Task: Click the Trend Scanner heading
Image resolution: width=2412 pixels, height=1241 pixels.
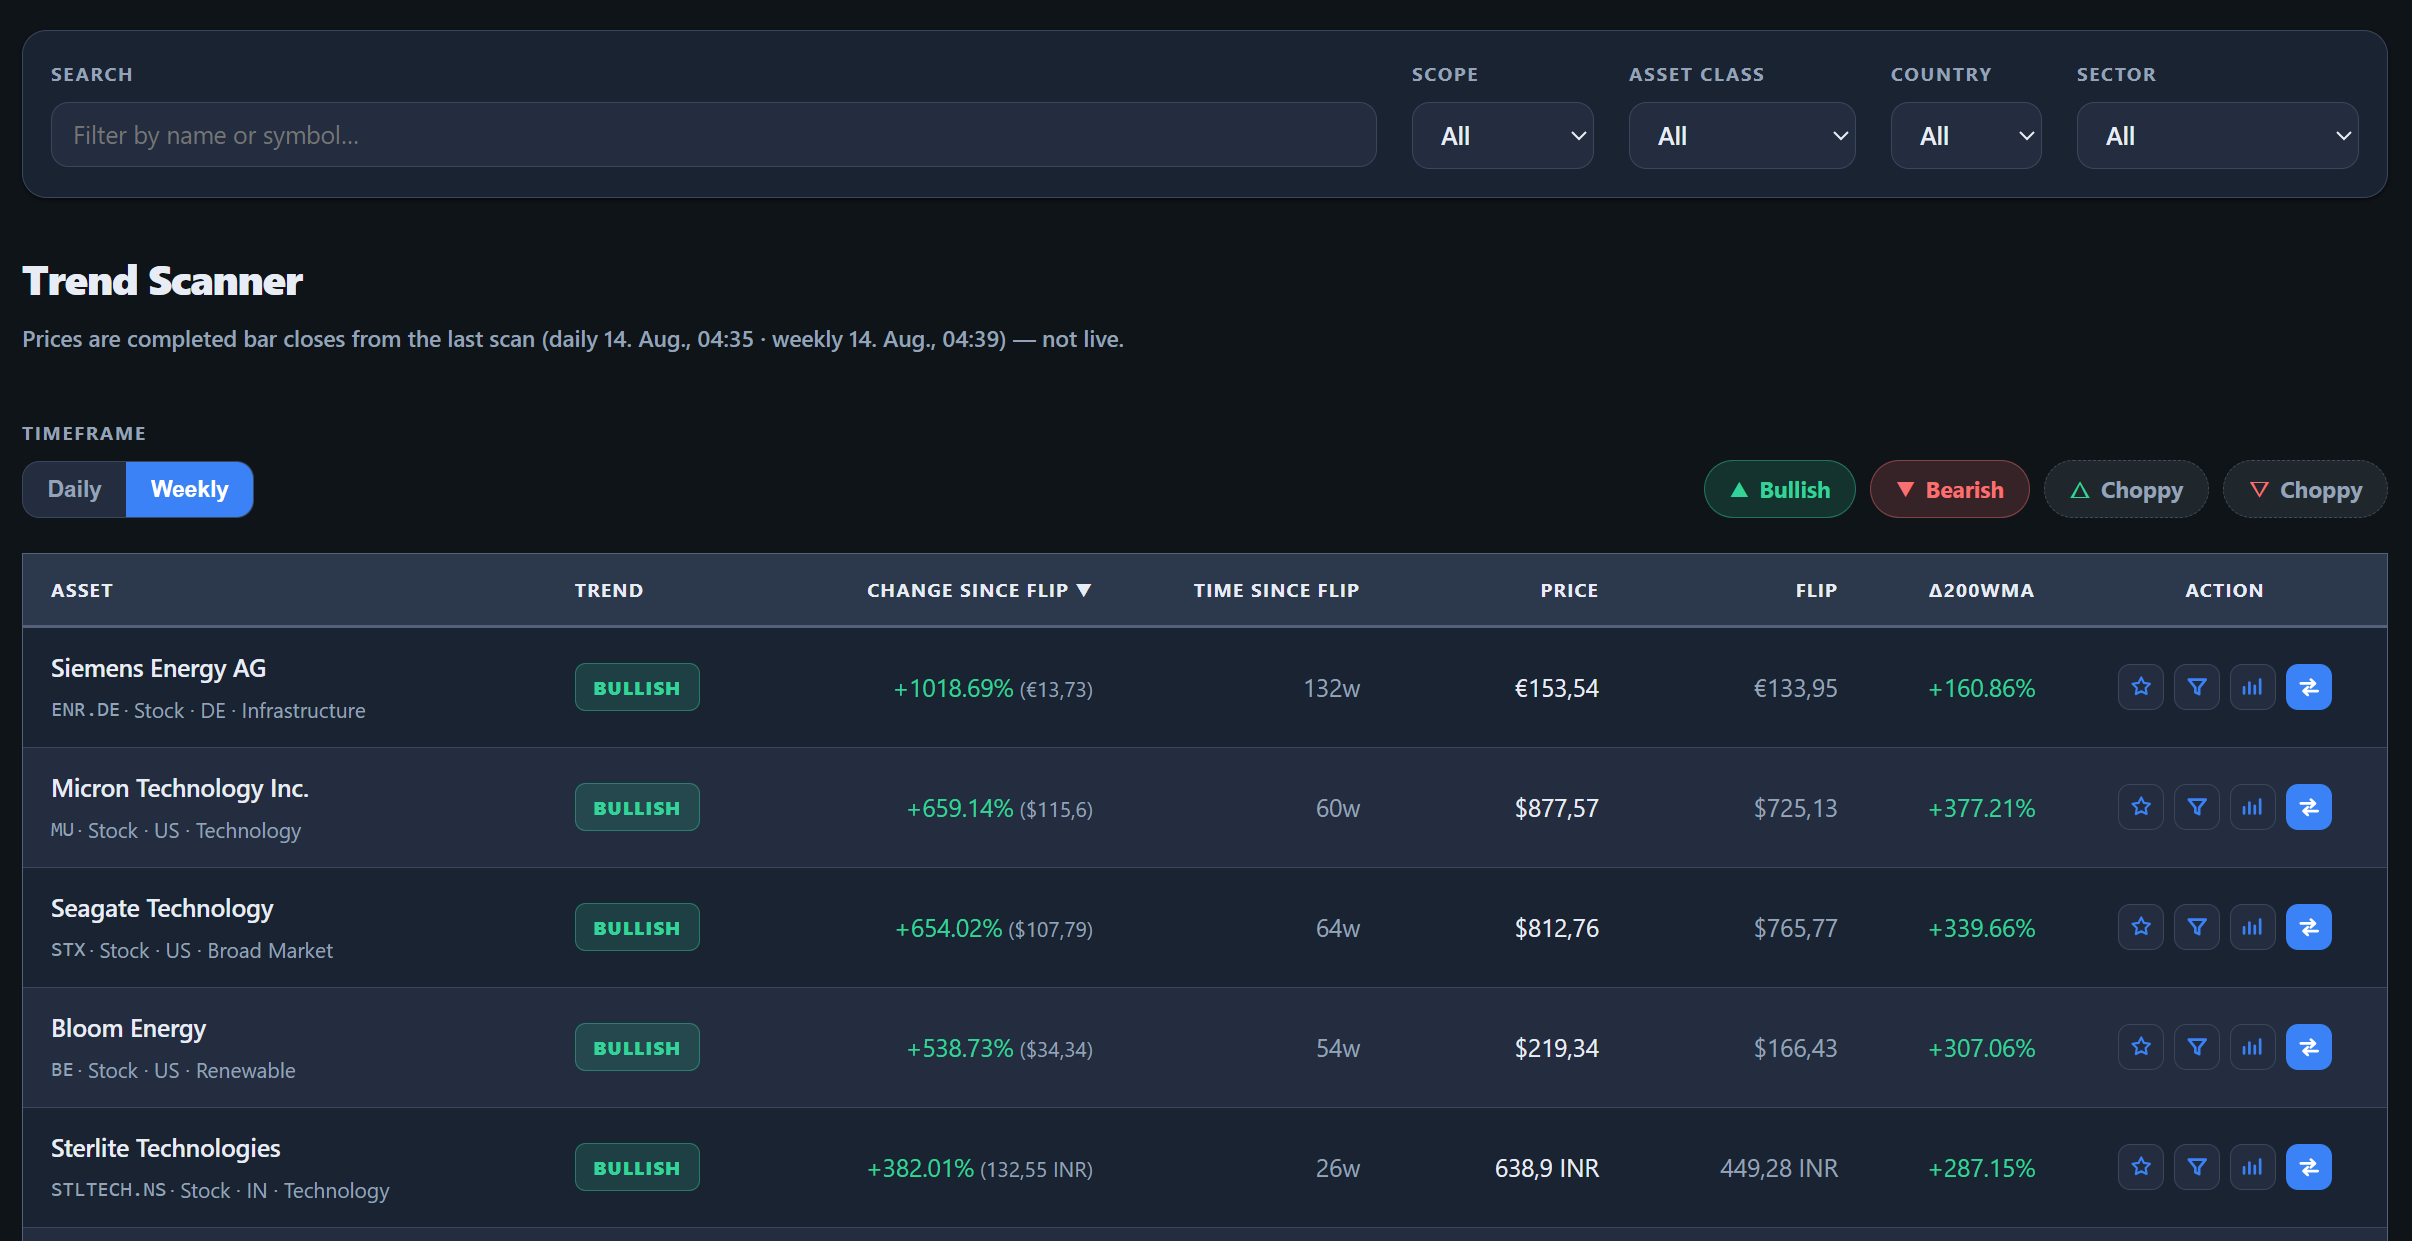Action: 162,281
